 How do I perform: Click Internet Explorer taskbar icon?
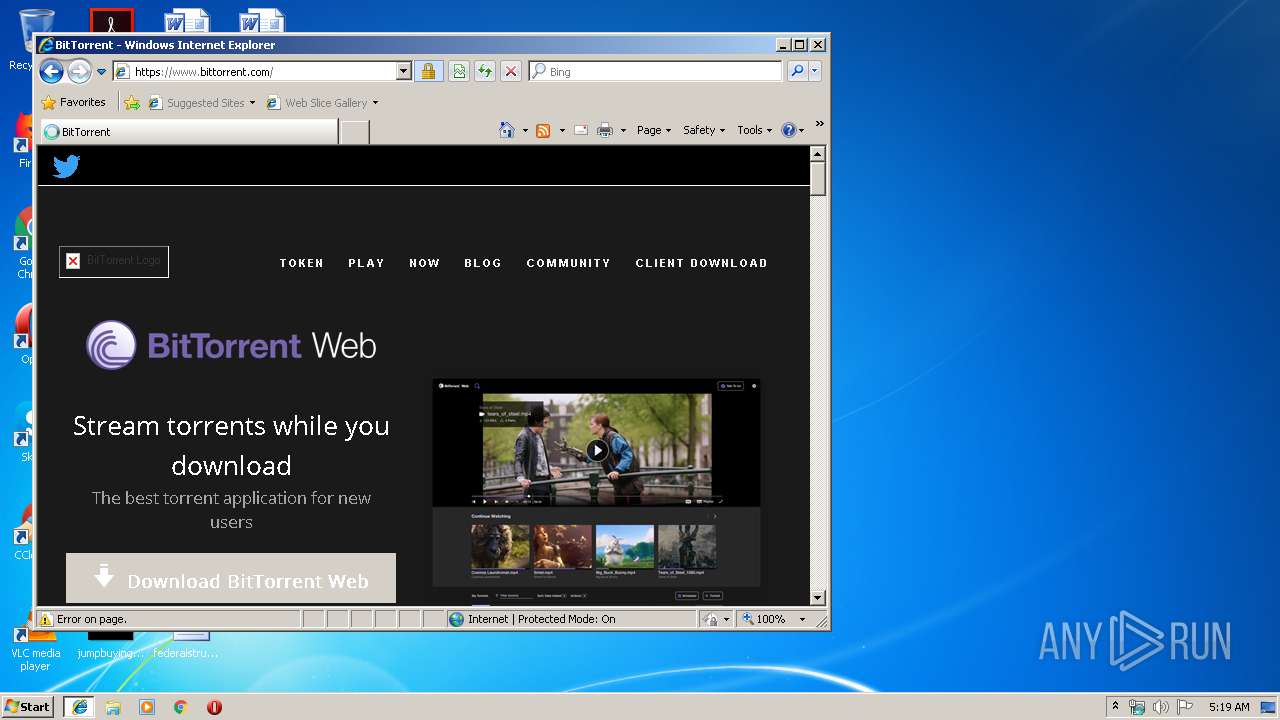[x=79, y=707]
